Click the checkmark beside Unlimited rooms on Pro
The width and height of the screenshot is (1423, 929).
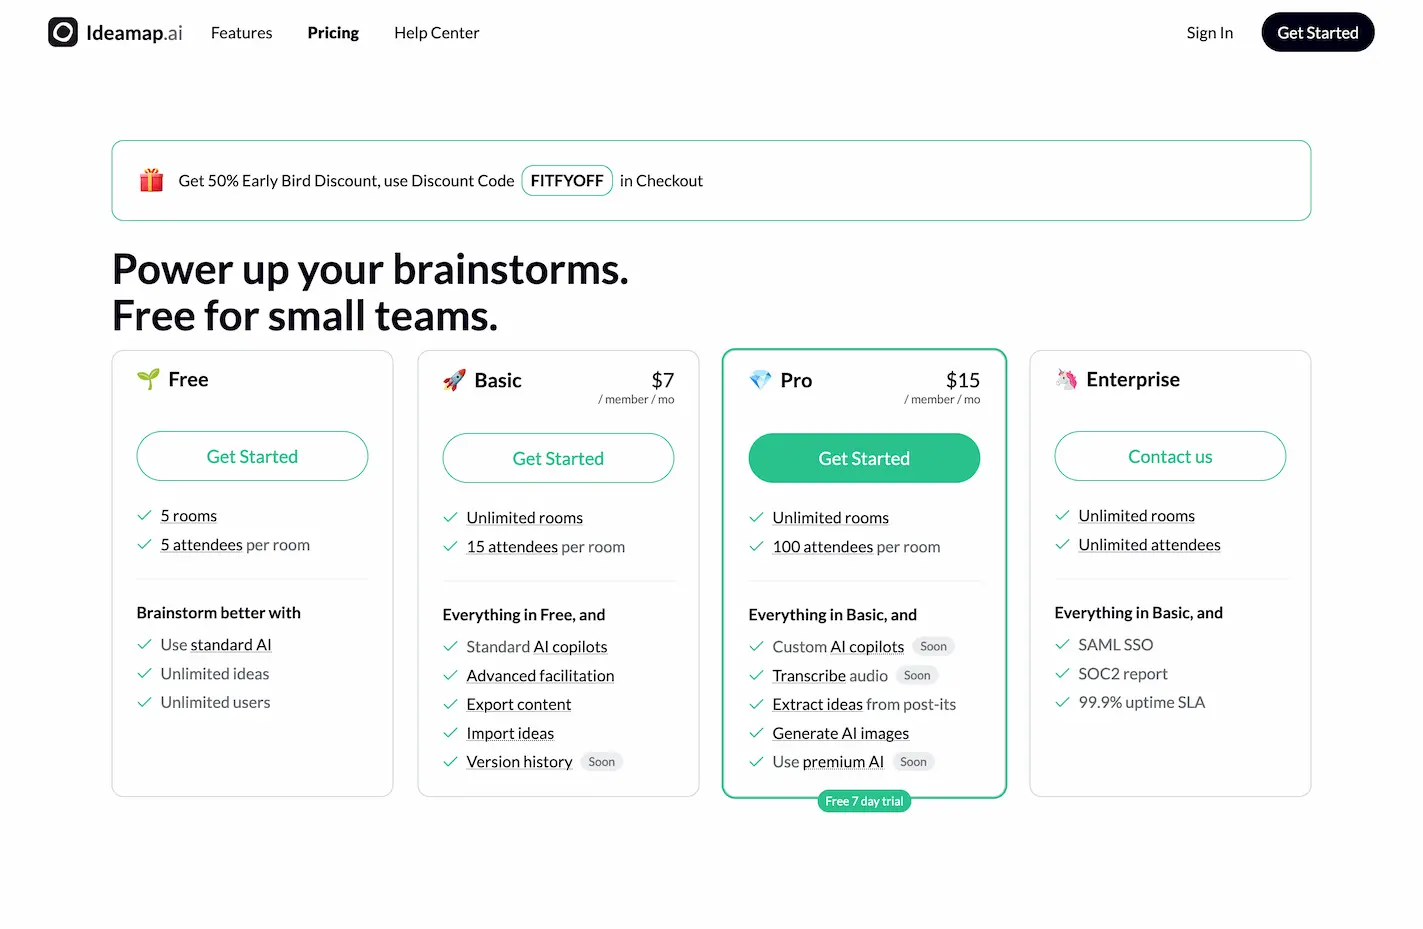tap(756, 517)
